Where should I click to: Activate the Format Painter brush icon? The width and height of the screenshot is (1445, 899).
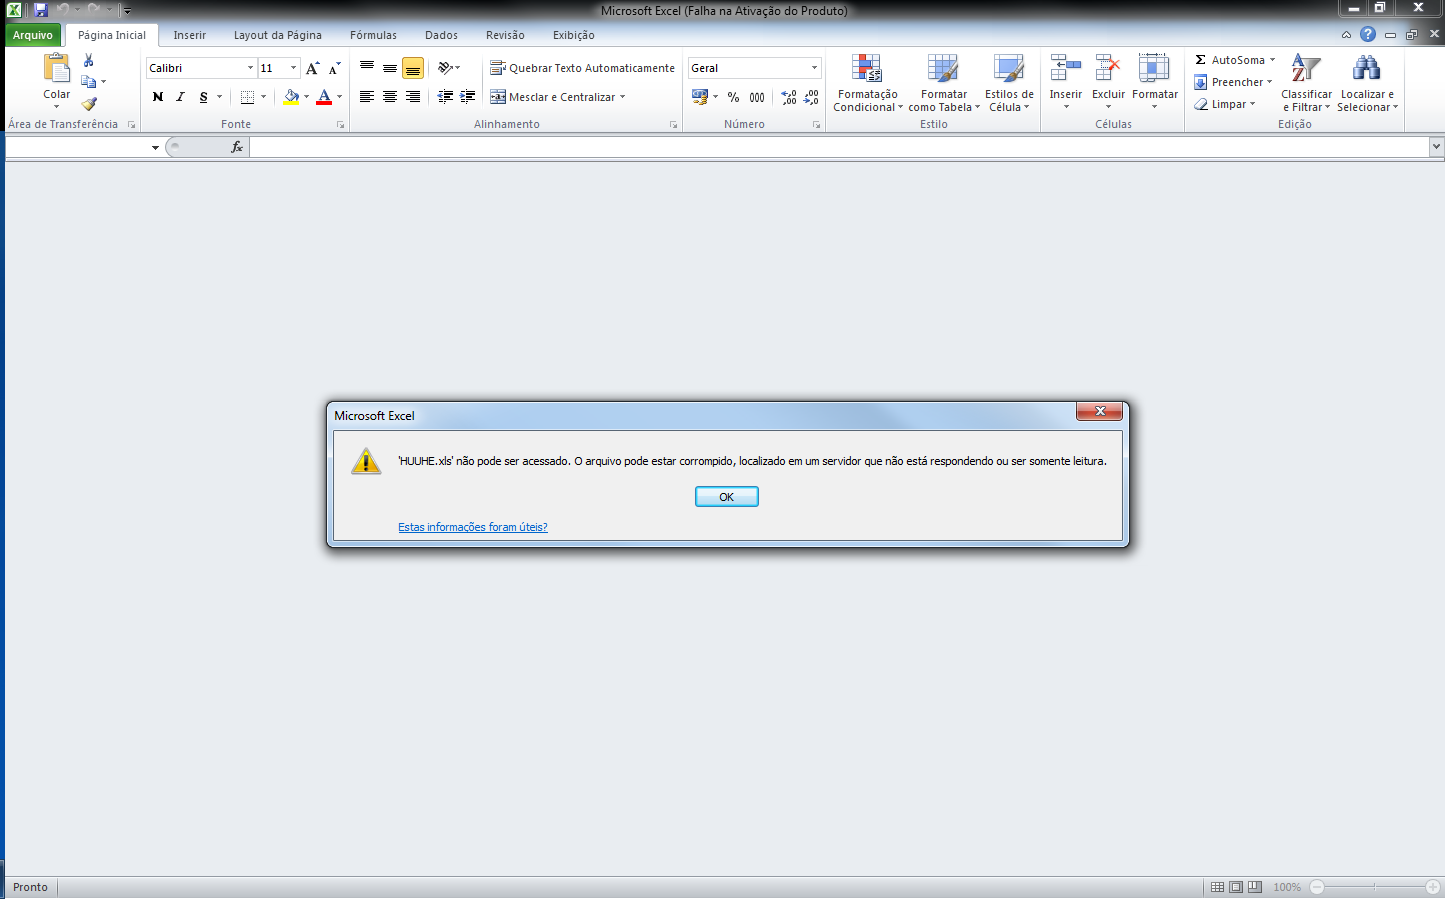pos(89,103)
